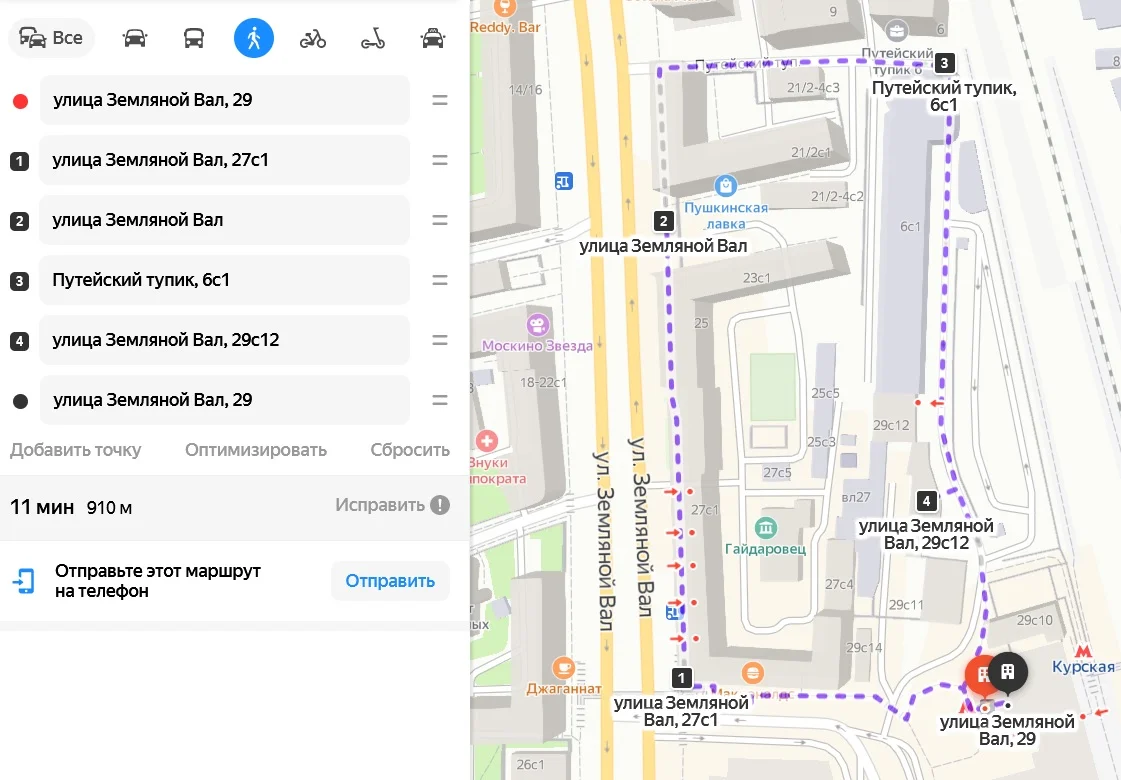Open the Reddy. Bar place icon
Screen dimensions: 1121x780
[505, 7]
